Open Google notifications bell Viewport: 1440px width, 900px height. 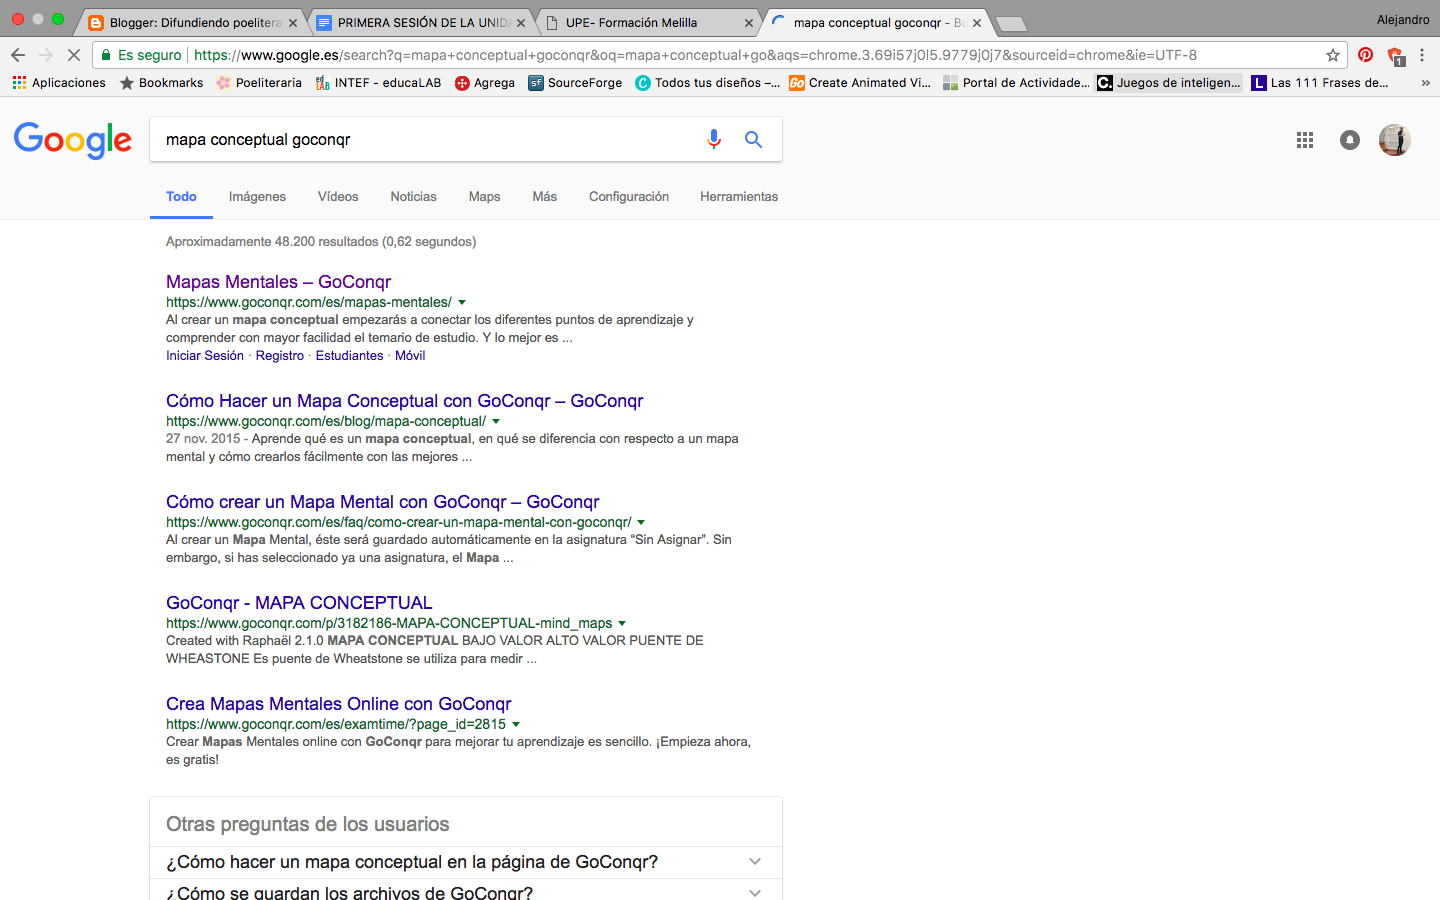pos(1350,140)
